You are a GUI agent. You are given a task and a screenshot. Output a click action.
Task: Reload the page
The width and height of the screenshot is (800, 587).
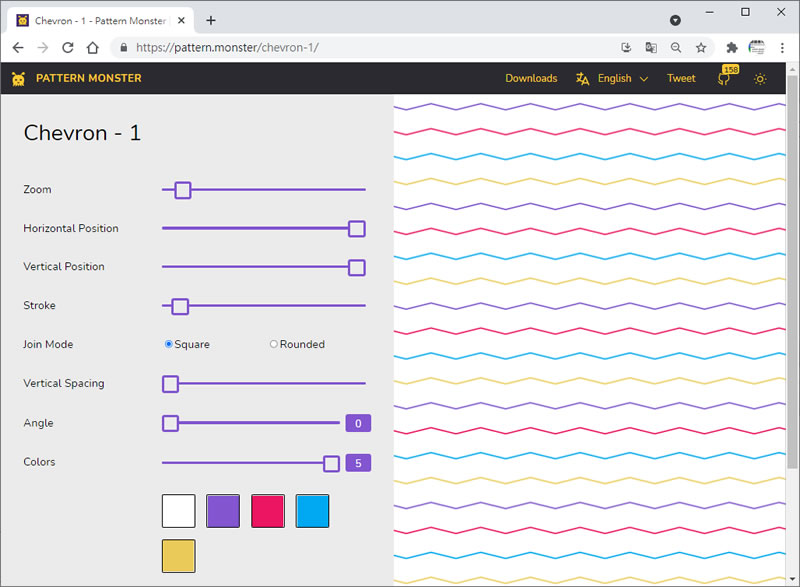68,47
